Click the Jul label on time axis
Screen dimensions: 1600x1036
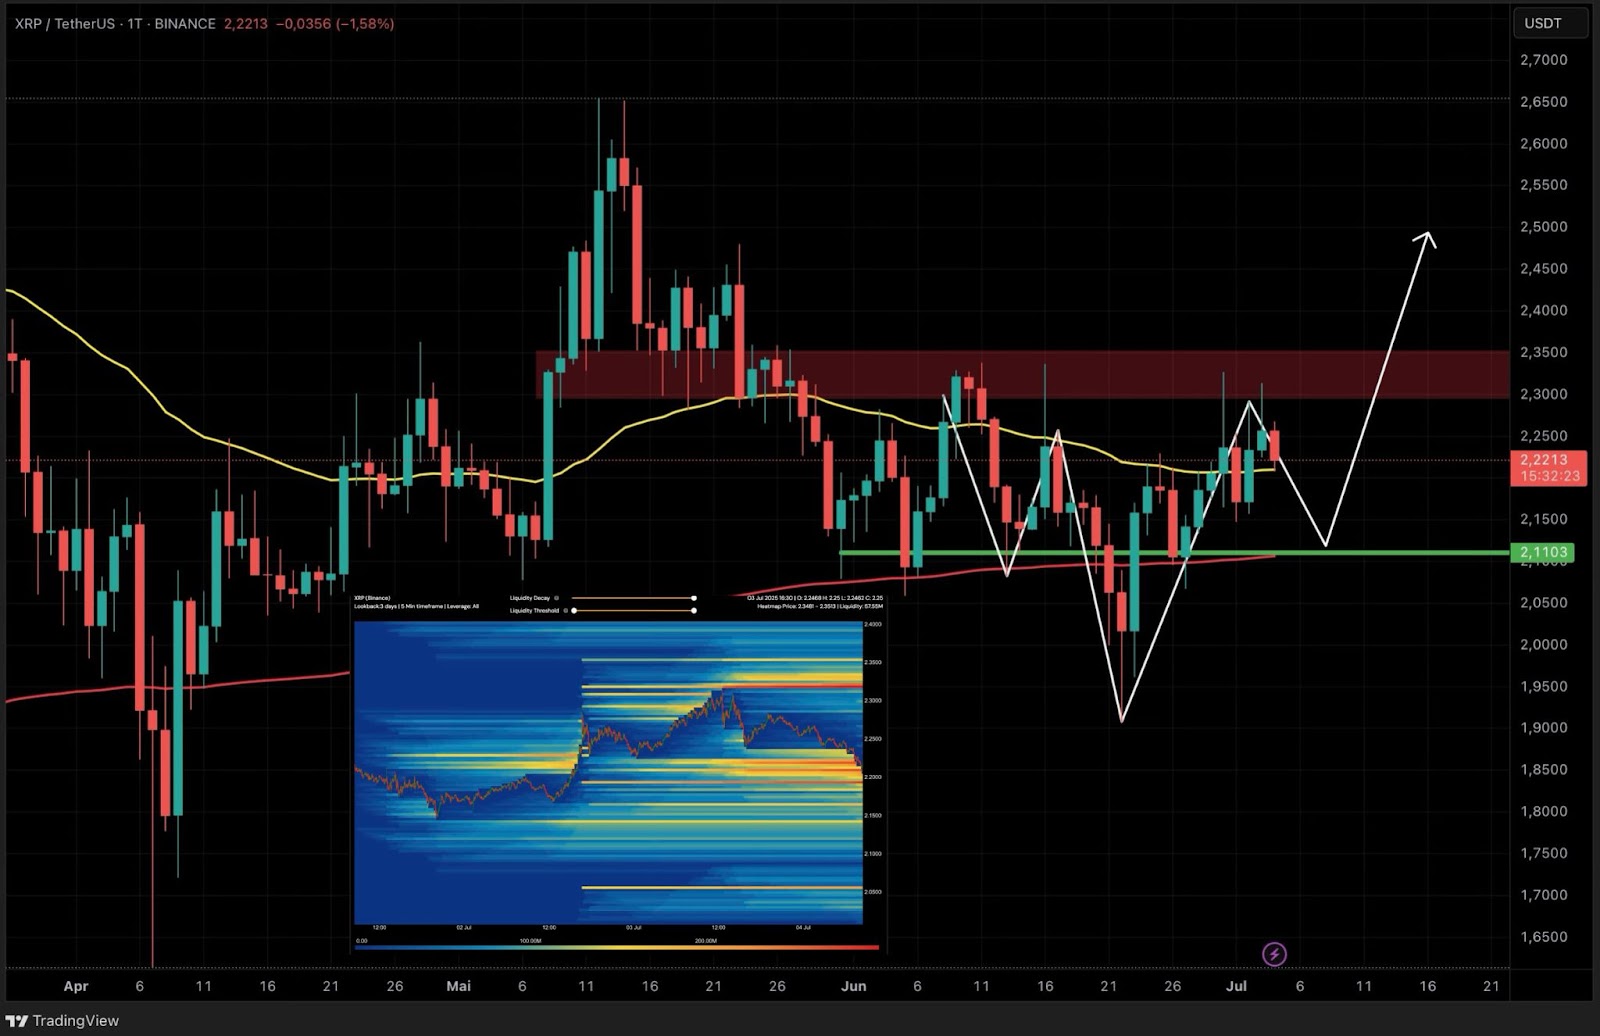(1236, 986)
